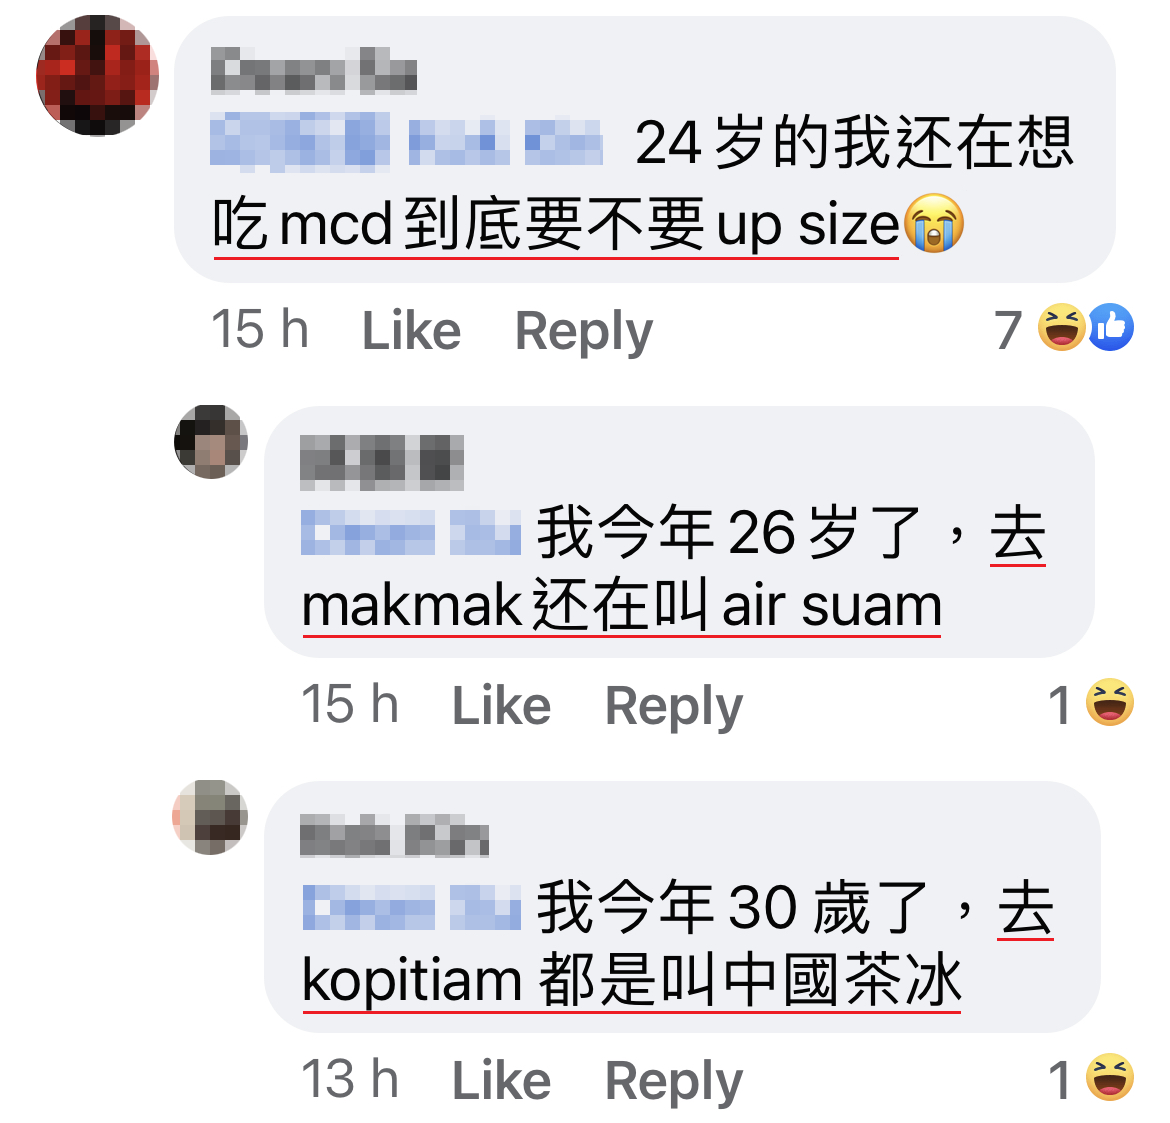Reply to the mcd up size comment
The width and height of the screenshot is (1170, 1123).
click(x=584, y=331)
